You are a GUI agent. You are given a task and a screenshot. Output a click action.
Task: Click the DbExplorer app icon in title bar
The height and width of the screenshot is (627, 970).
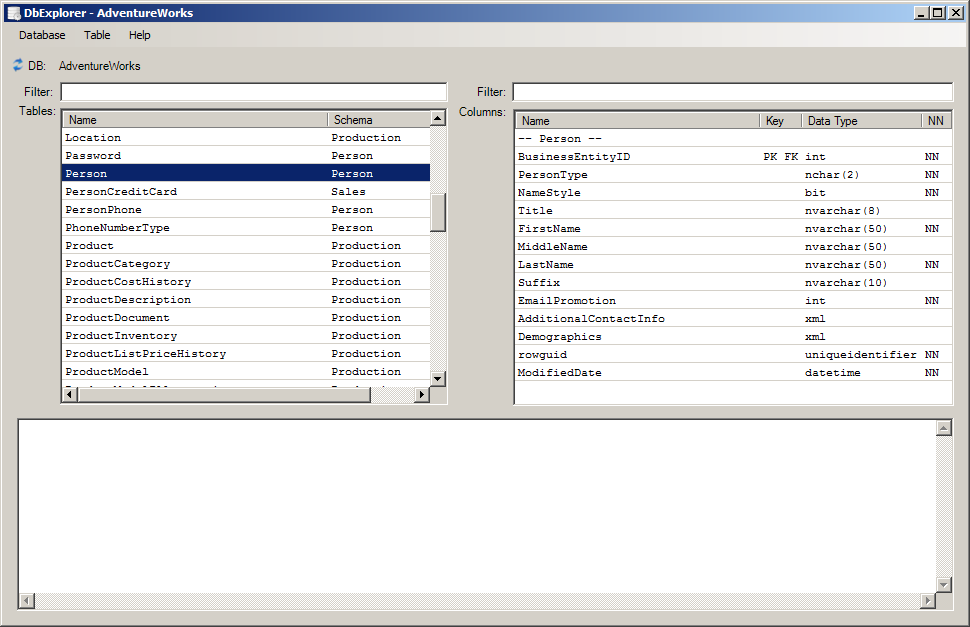coord(14,13)
